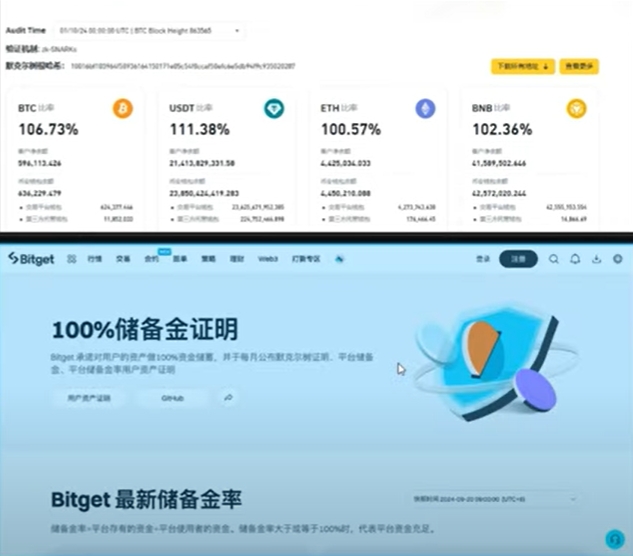Viewport: 633px width, 556px height.
Task: Click the Bitget logo in the header
Action: [31, 259]
